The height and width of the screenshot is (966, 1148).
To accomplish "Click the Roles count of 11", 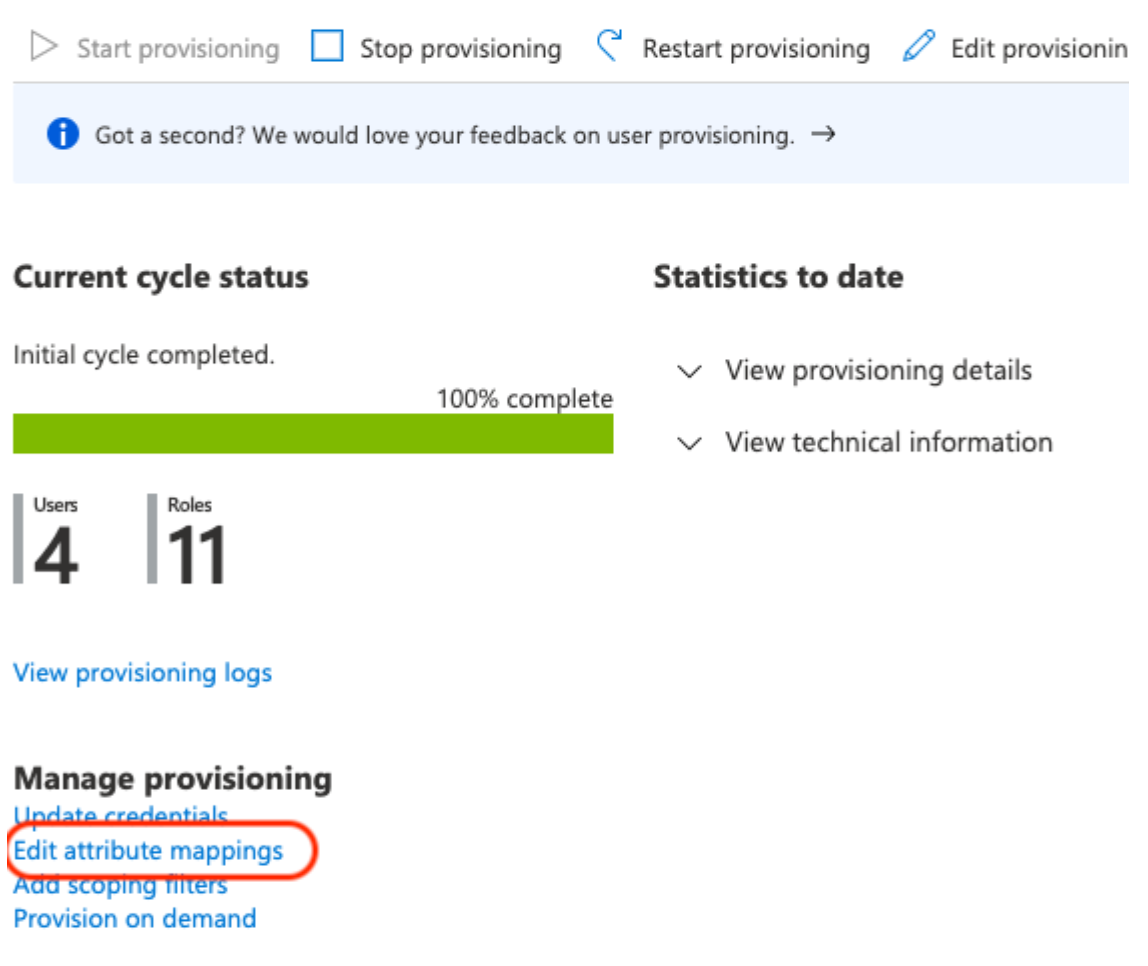I will (196, 554).
